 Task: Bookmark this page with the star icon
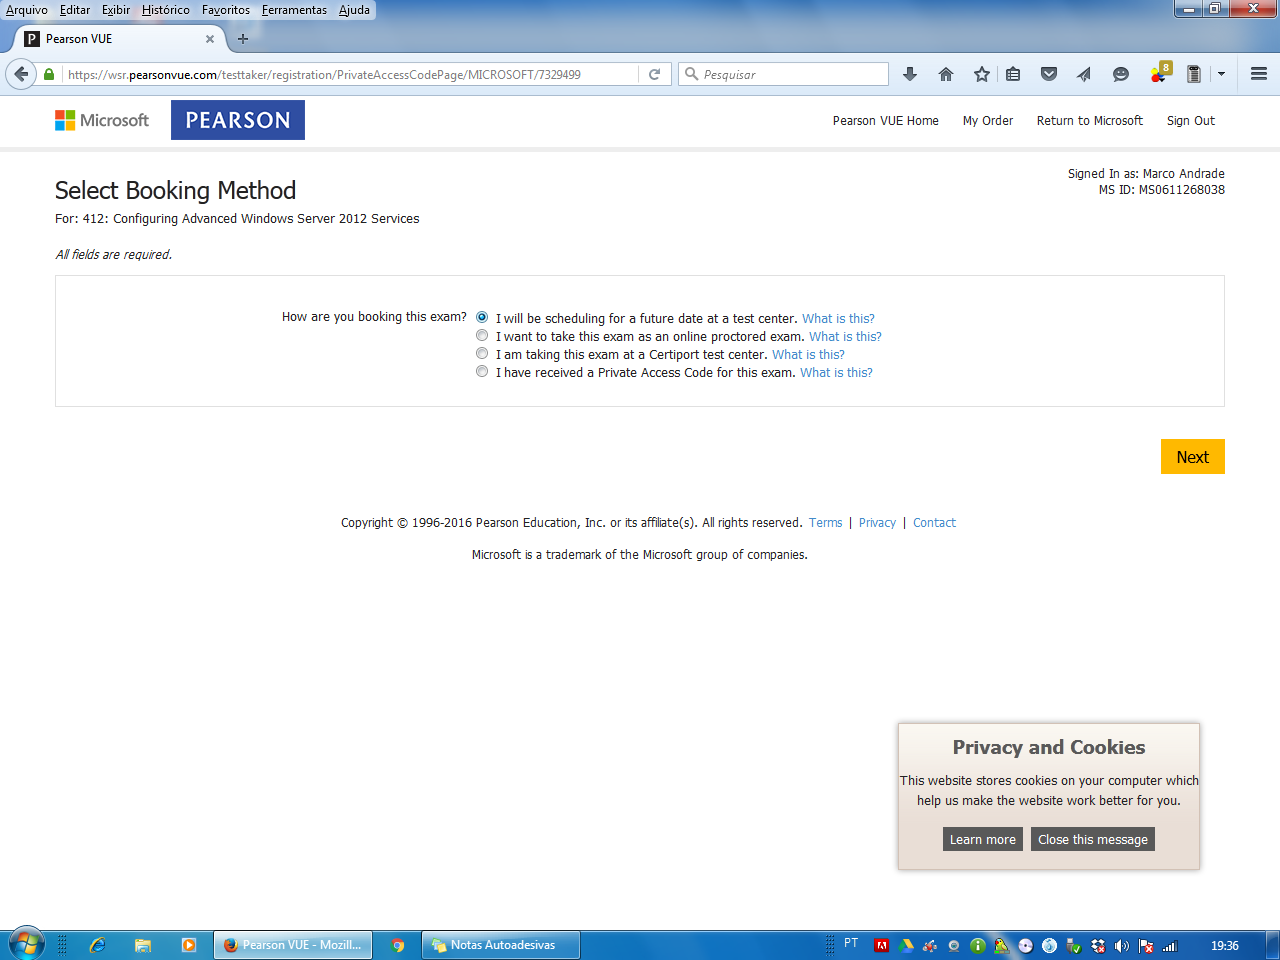[x=982, y=74]
